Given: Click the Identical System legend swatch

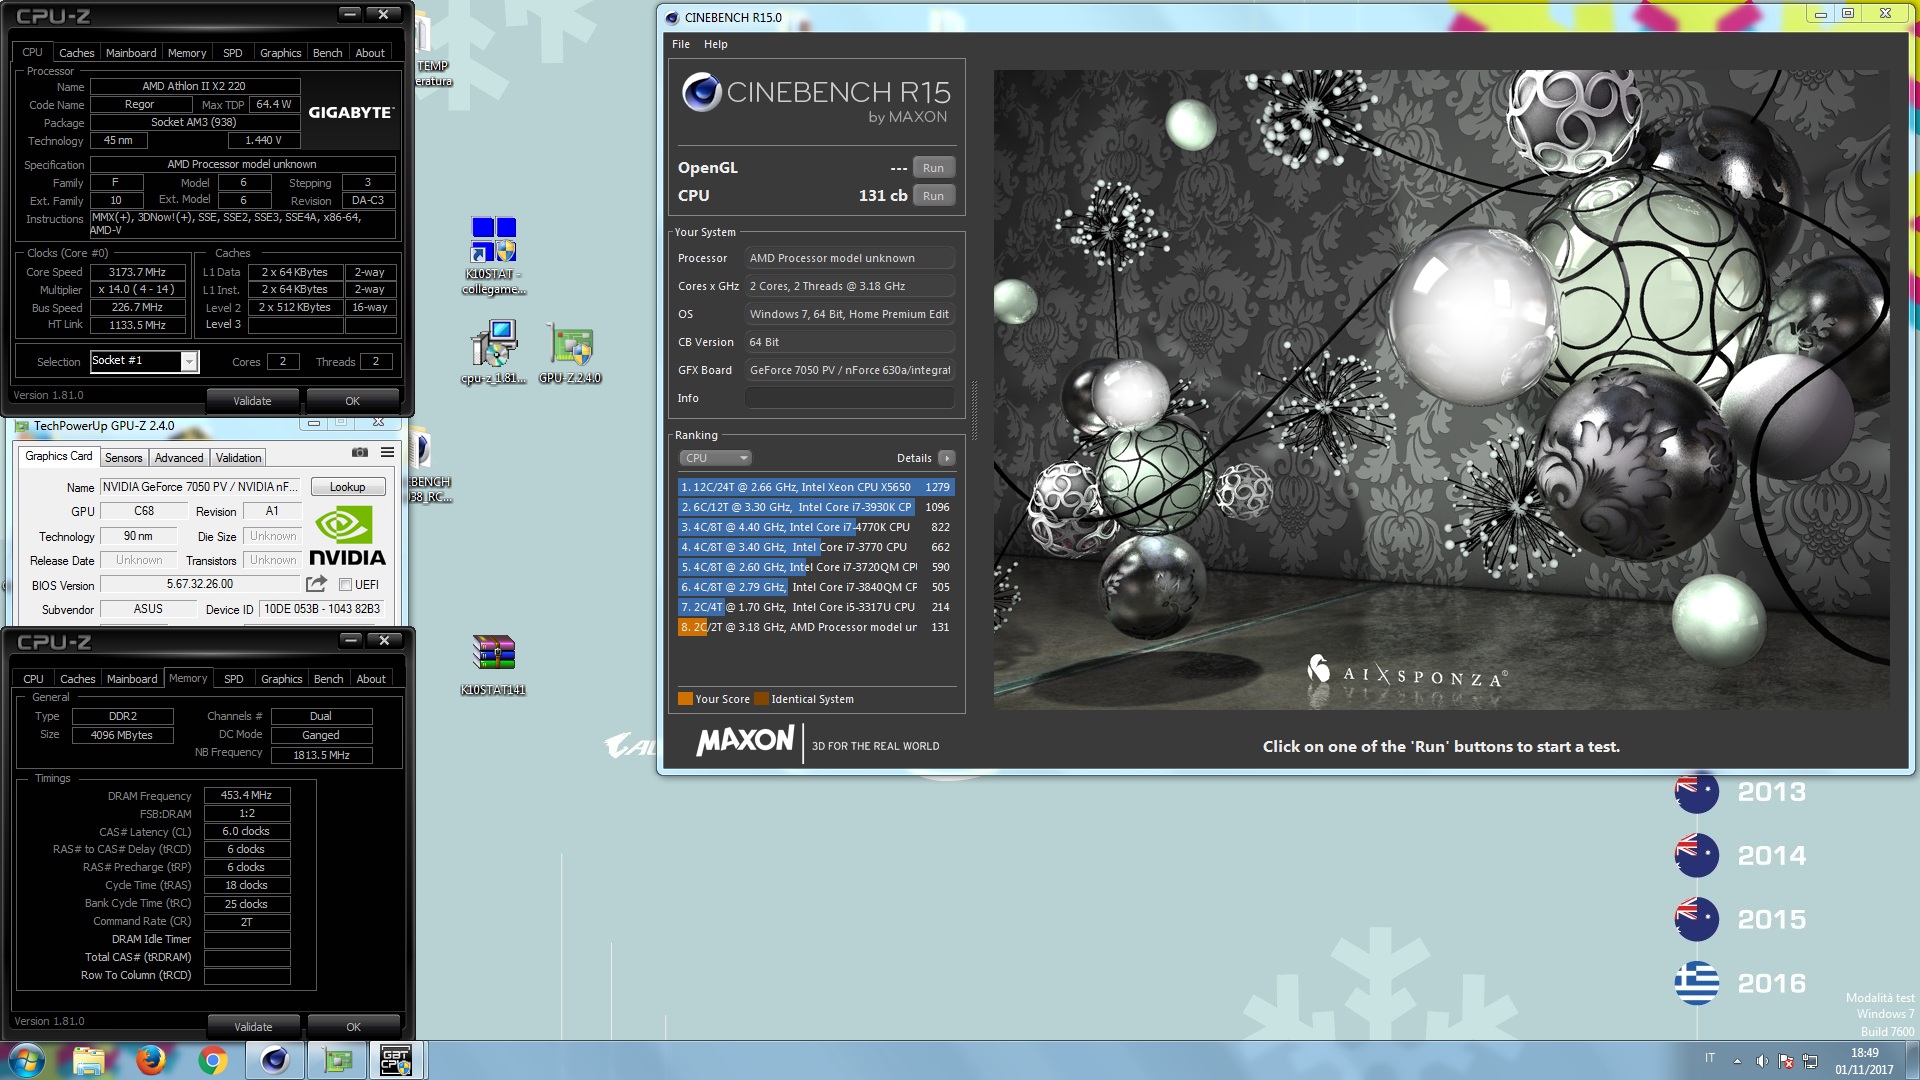Looking at the screenshot, I should 761,699.
